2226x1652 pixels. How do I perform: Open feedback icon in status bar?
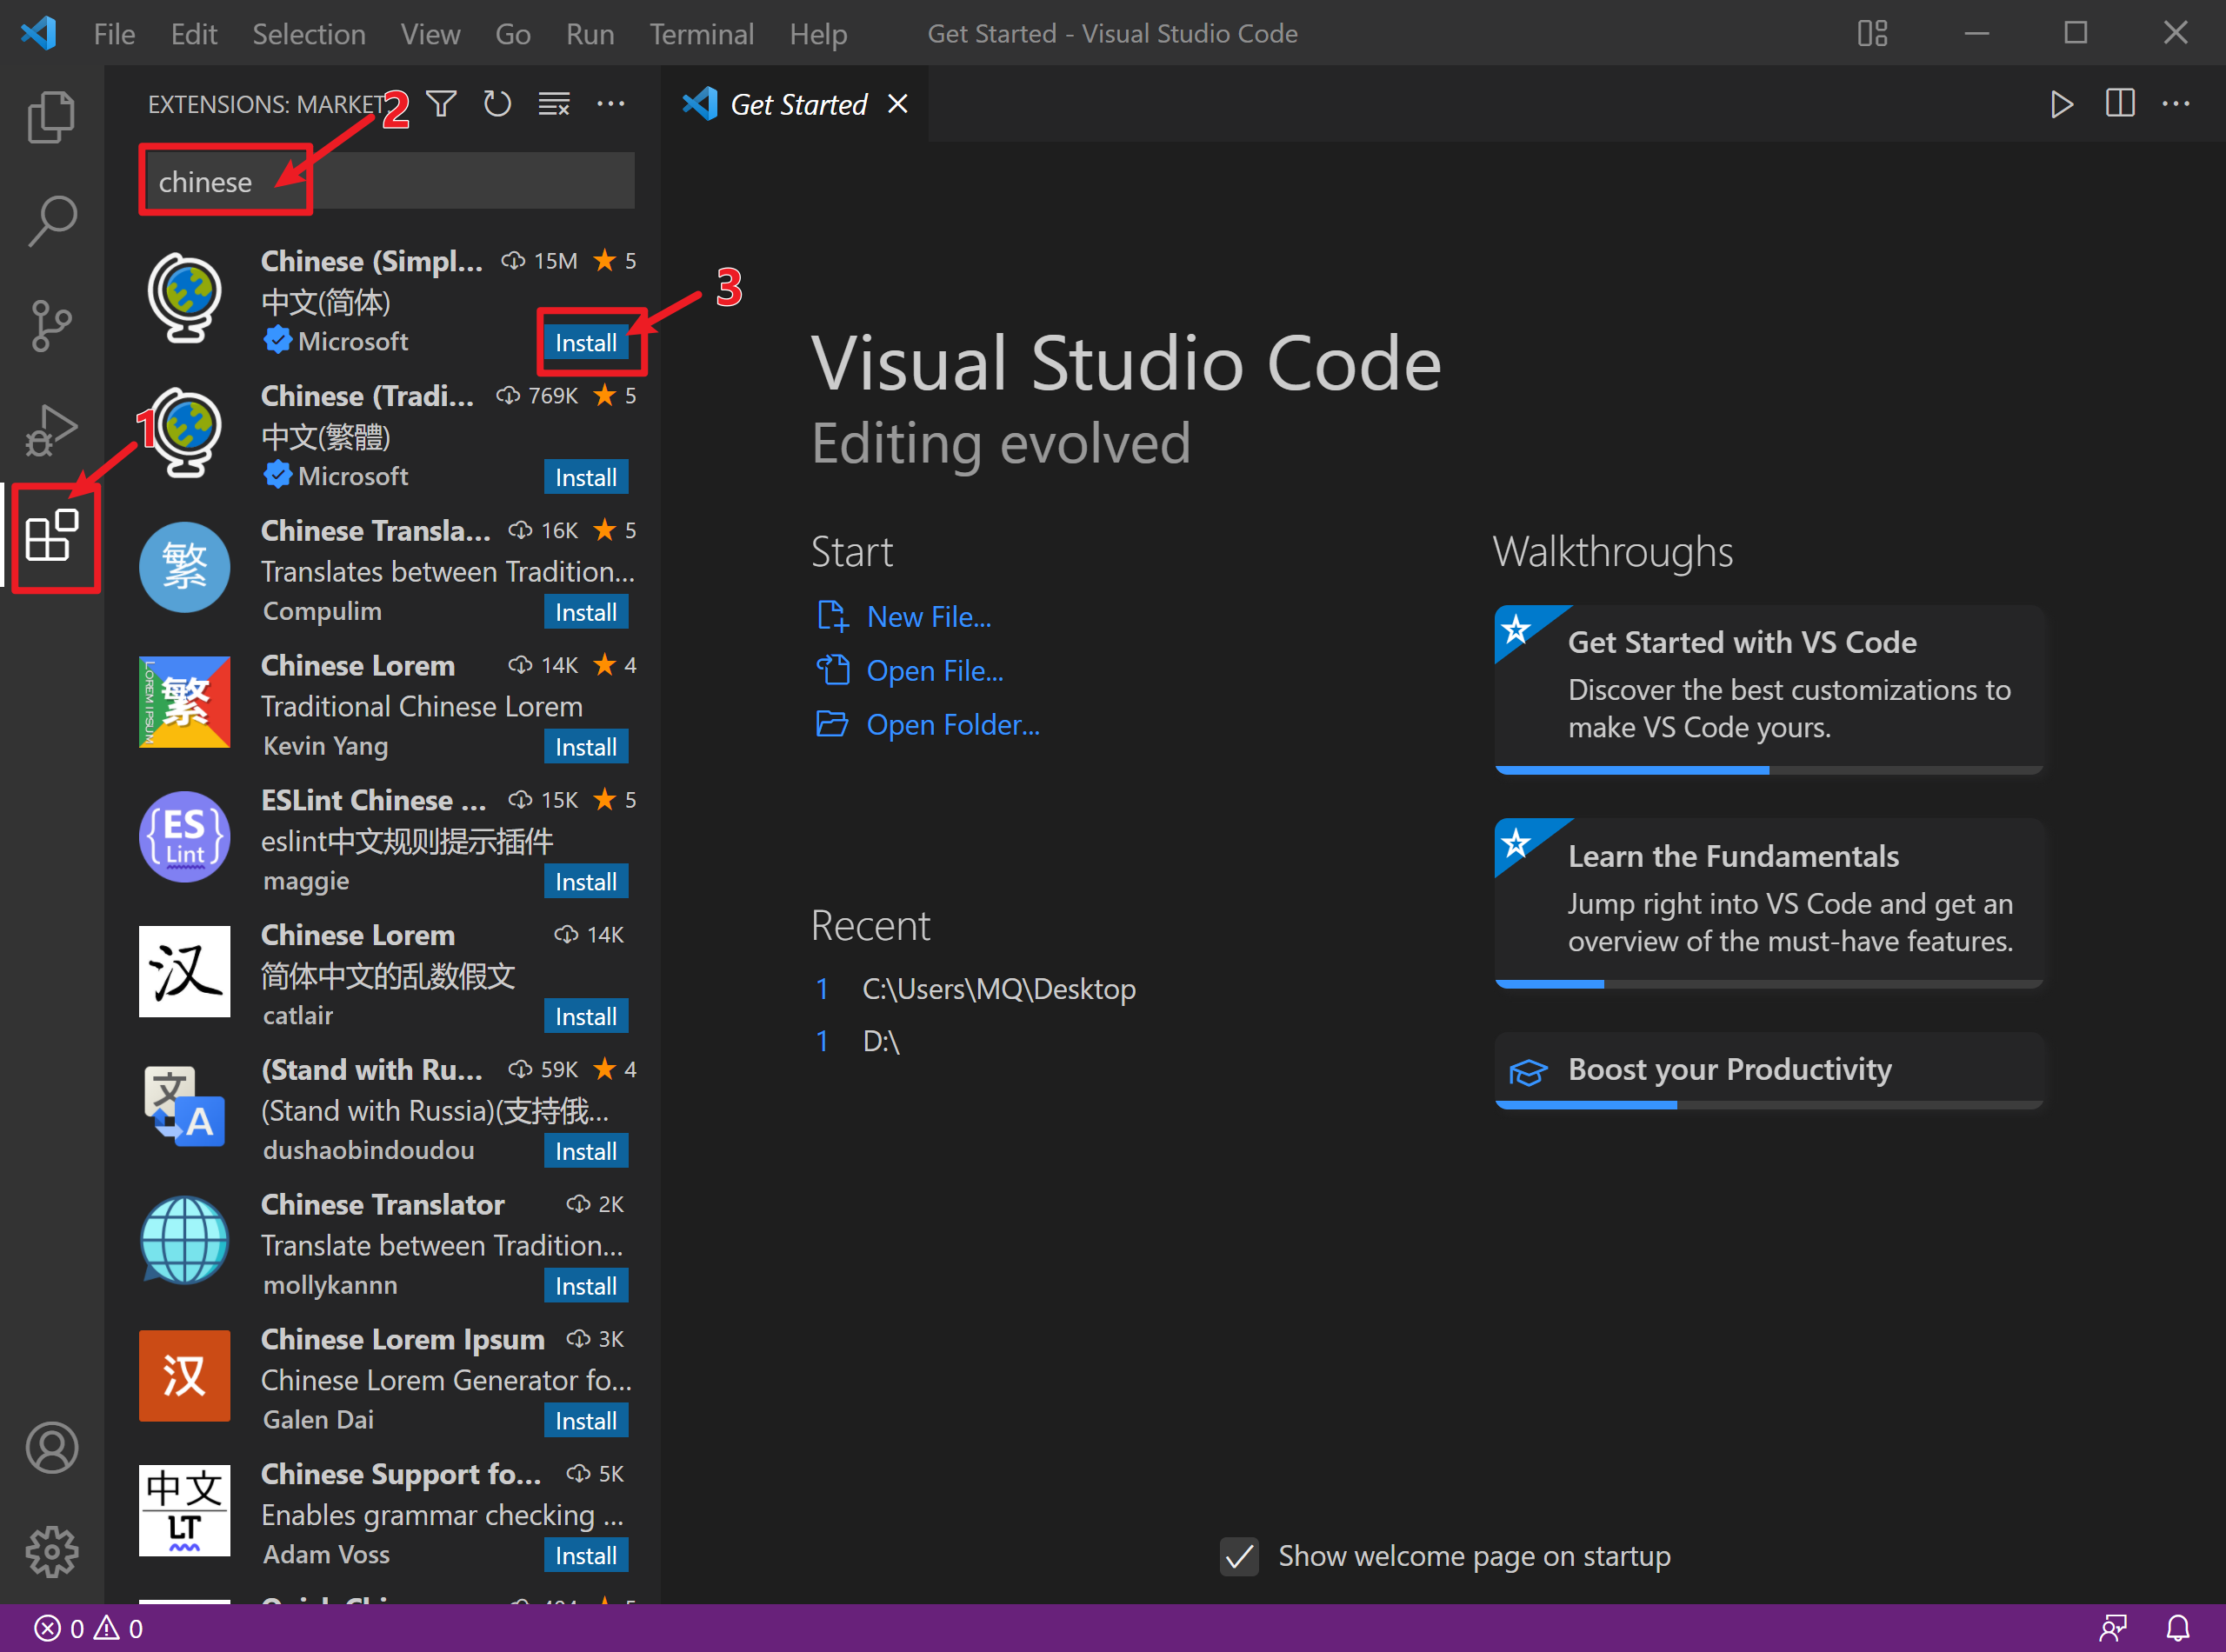point(2113,1629)
